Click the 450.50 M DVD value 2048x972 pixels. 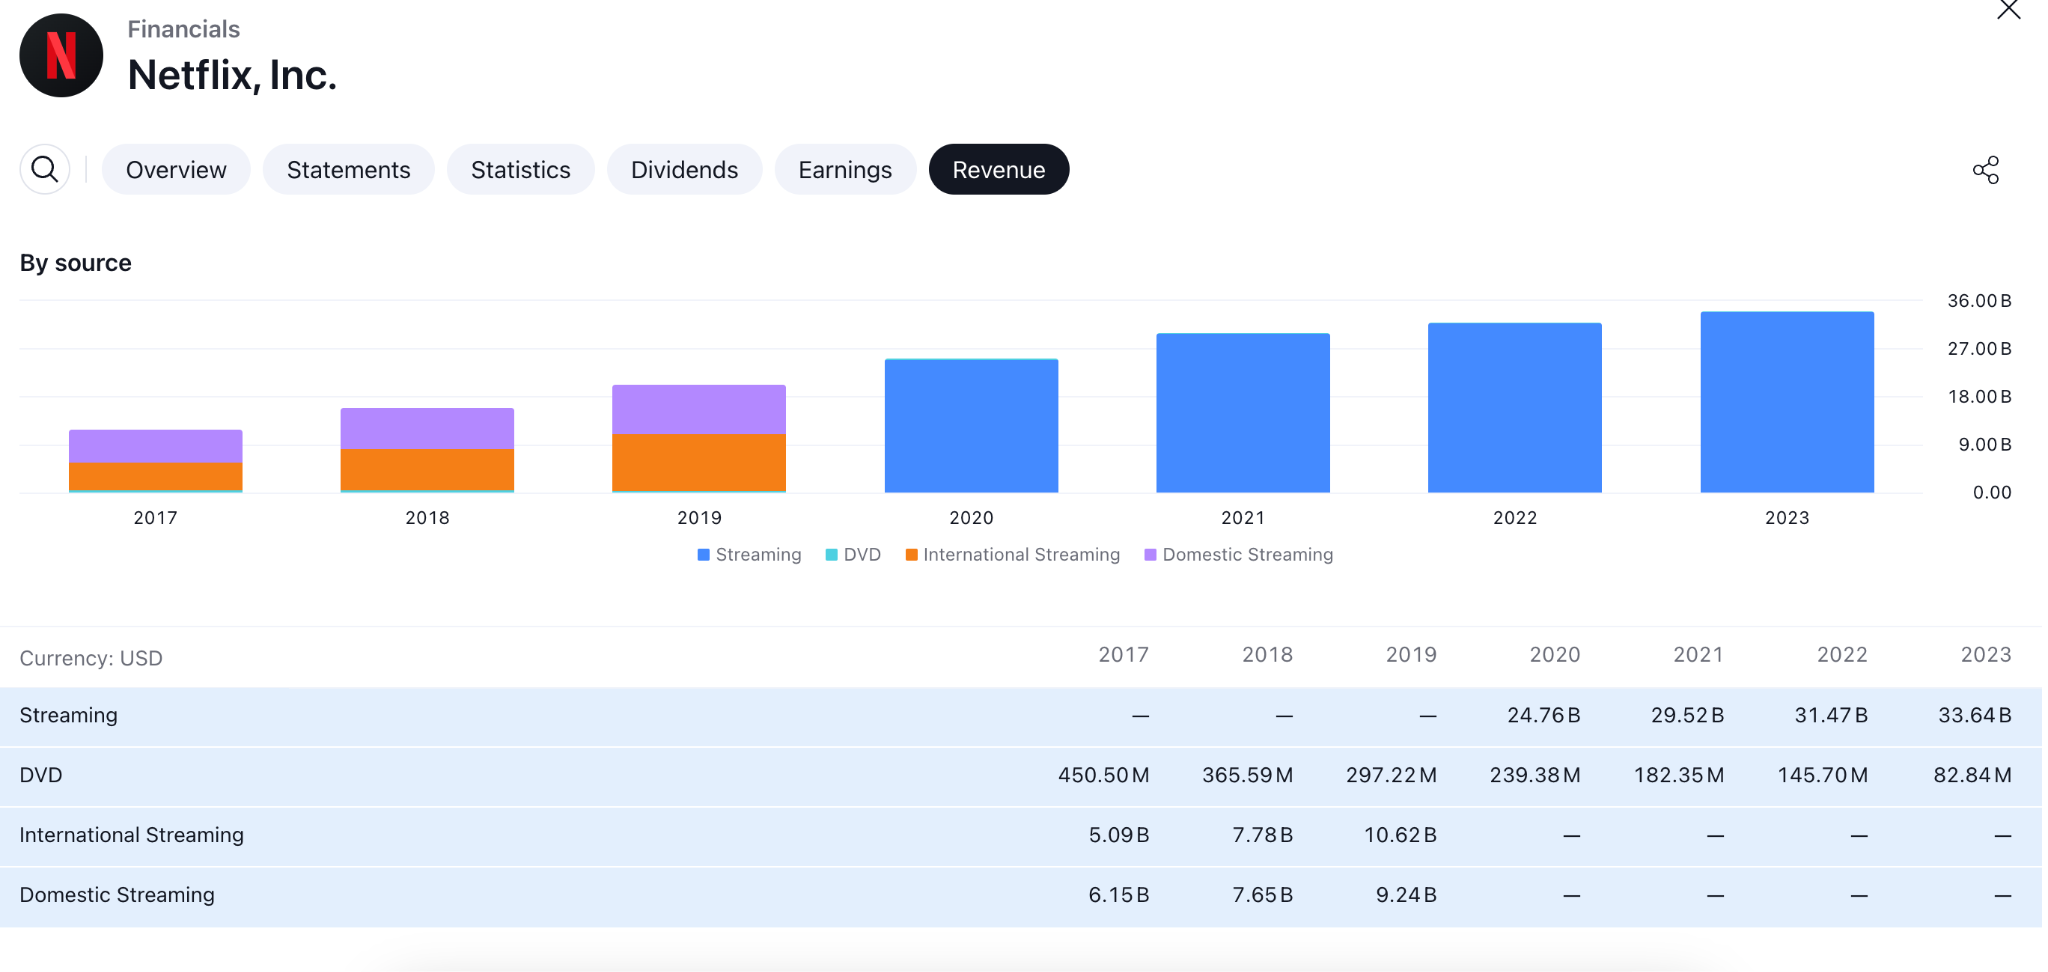[x=1104, y=775]
